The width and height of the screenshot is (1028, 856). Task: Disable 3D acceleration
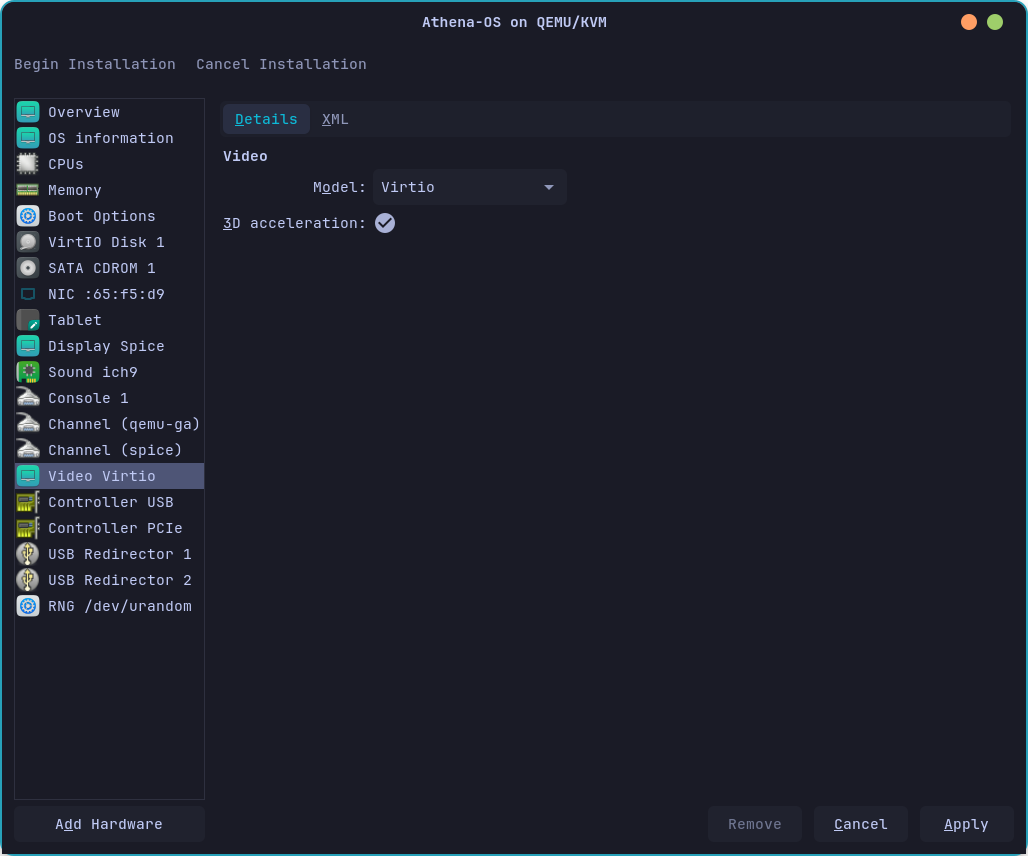pos(385,223)
